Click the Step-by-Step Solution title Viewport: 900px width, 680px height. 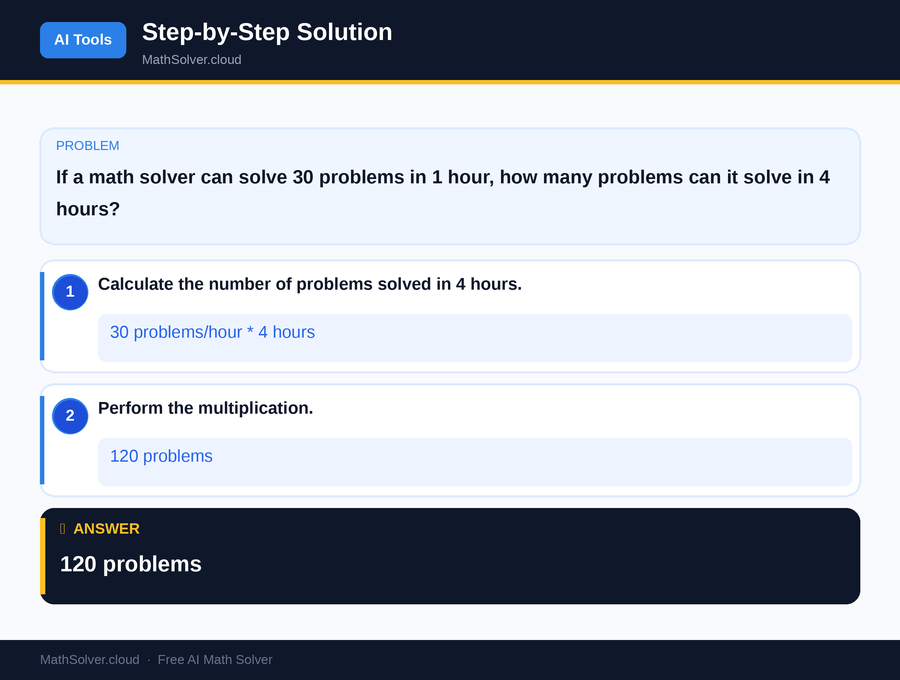(266, 32)
